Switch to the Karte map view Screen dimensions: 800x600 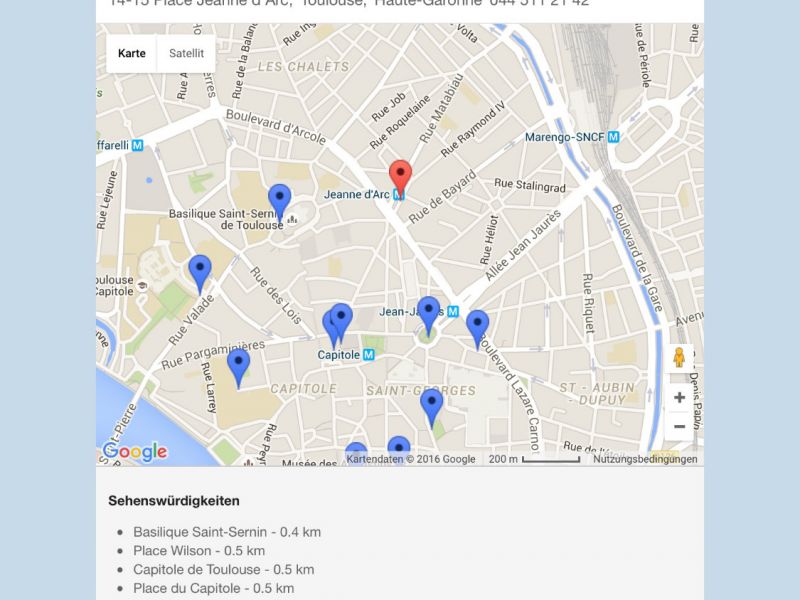coord(132,53)
